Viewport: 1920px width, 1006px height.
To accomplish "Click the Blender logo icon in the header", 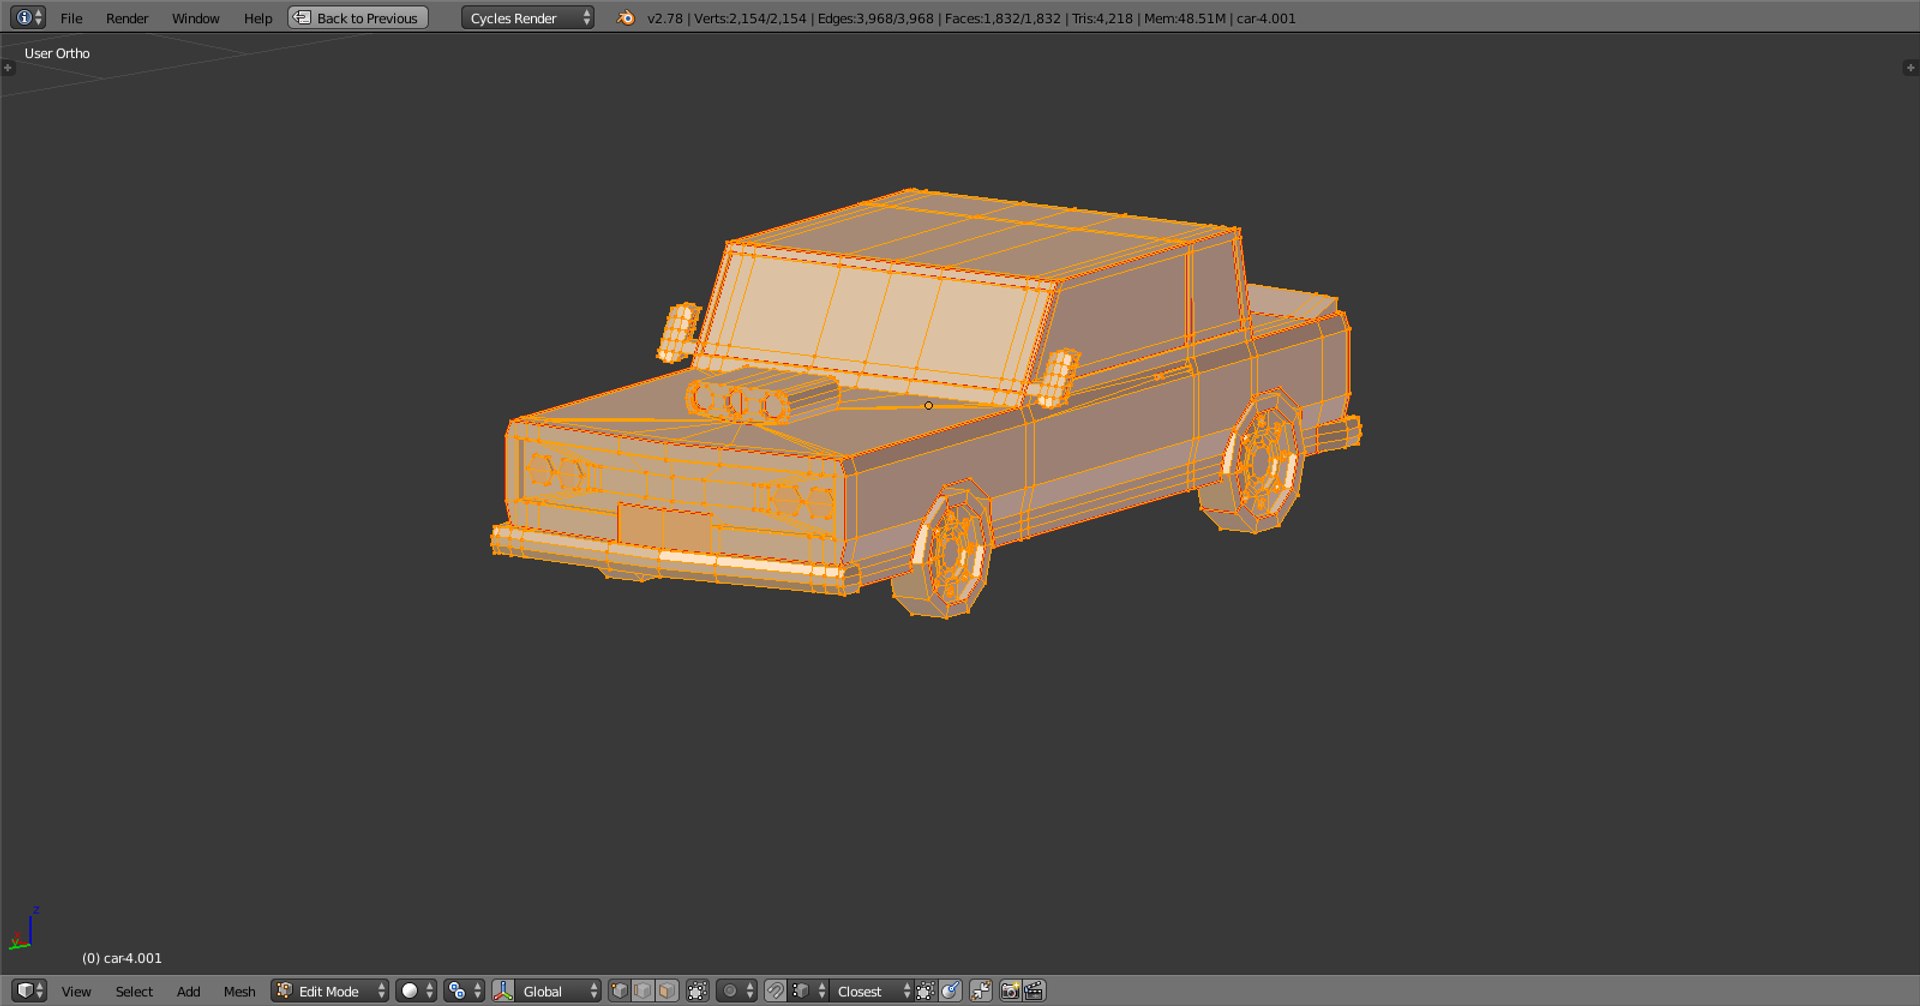I will [x=626, y=18].
